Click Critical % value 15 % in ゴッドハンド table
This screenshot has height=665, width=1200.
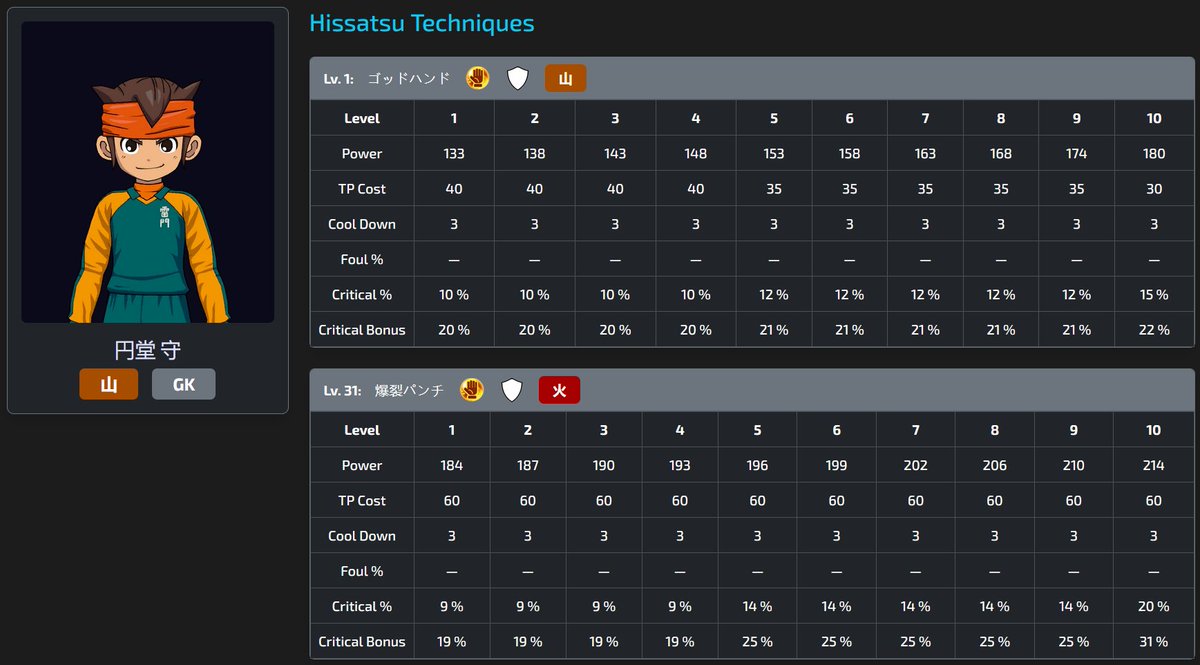click(1154, 295)
